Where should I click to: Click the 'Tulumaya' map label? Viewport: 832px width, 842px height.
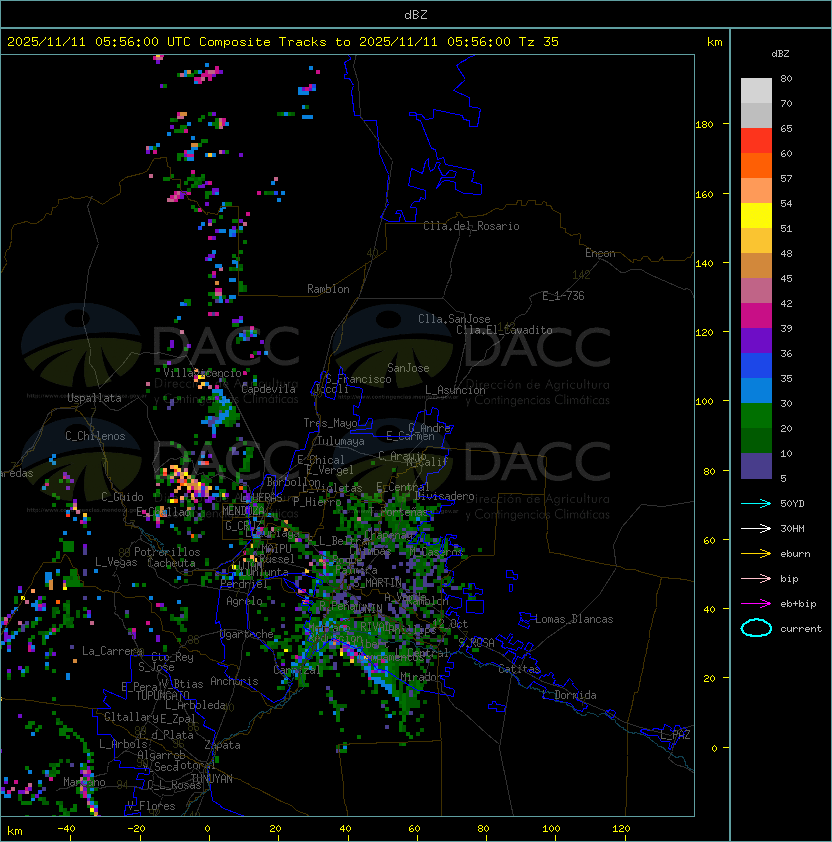click(x=341, y=441)
